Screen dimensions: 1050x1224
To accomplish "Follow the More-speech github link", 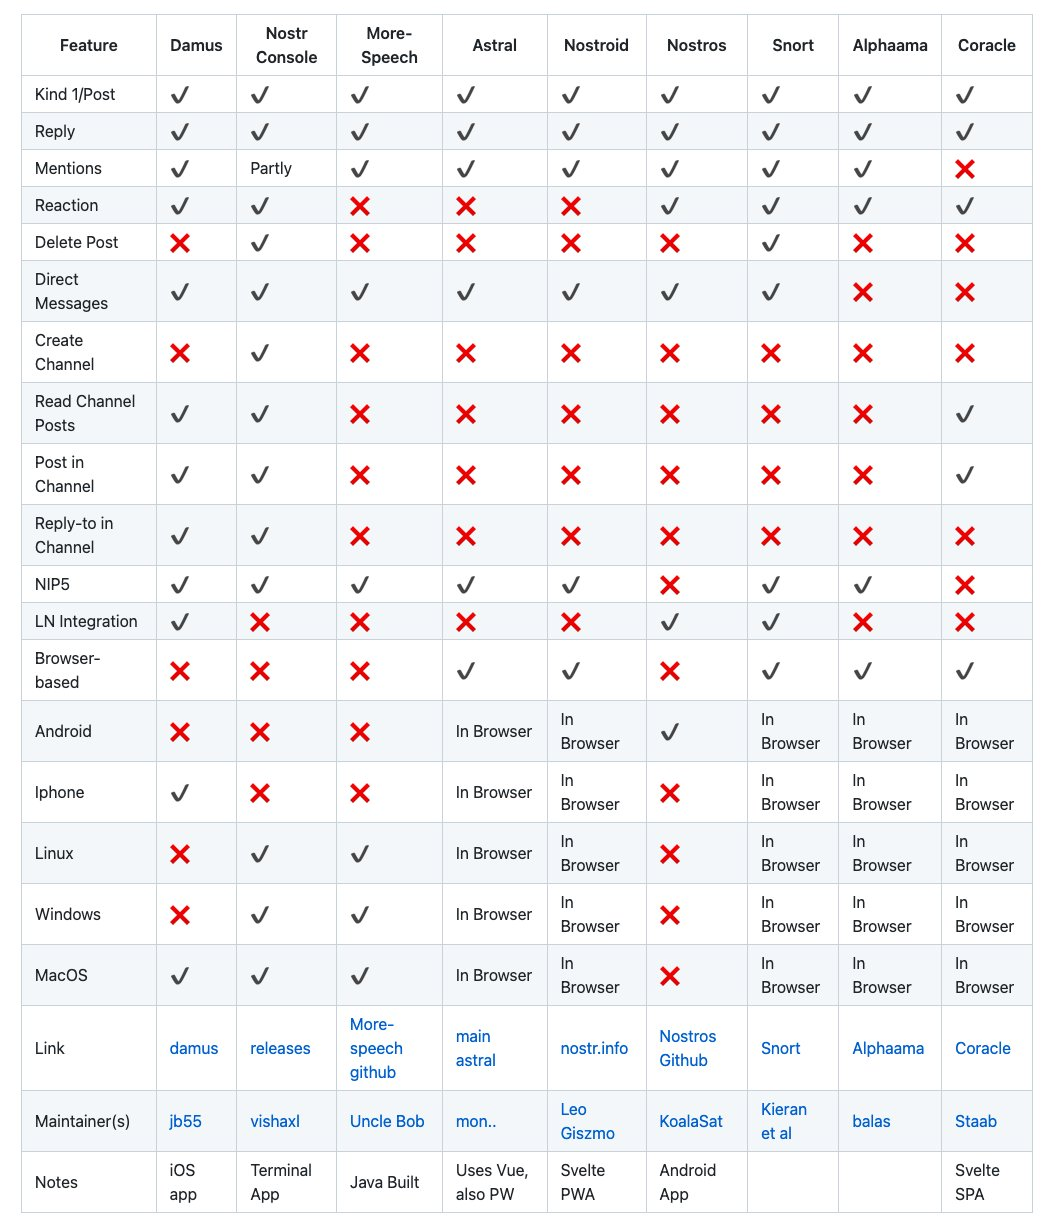I will coord(376,1048).
